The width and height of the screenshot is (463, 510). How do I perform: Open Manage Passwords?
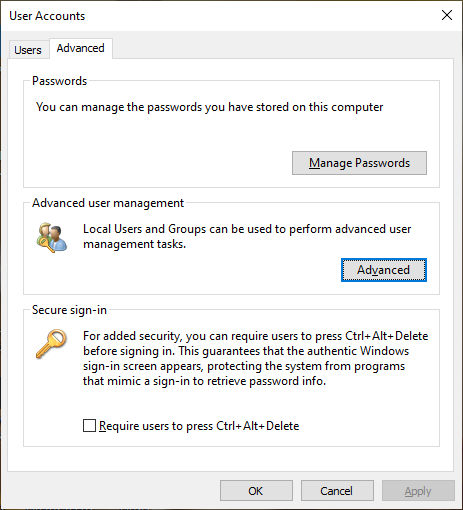click(x=359, y=163)
